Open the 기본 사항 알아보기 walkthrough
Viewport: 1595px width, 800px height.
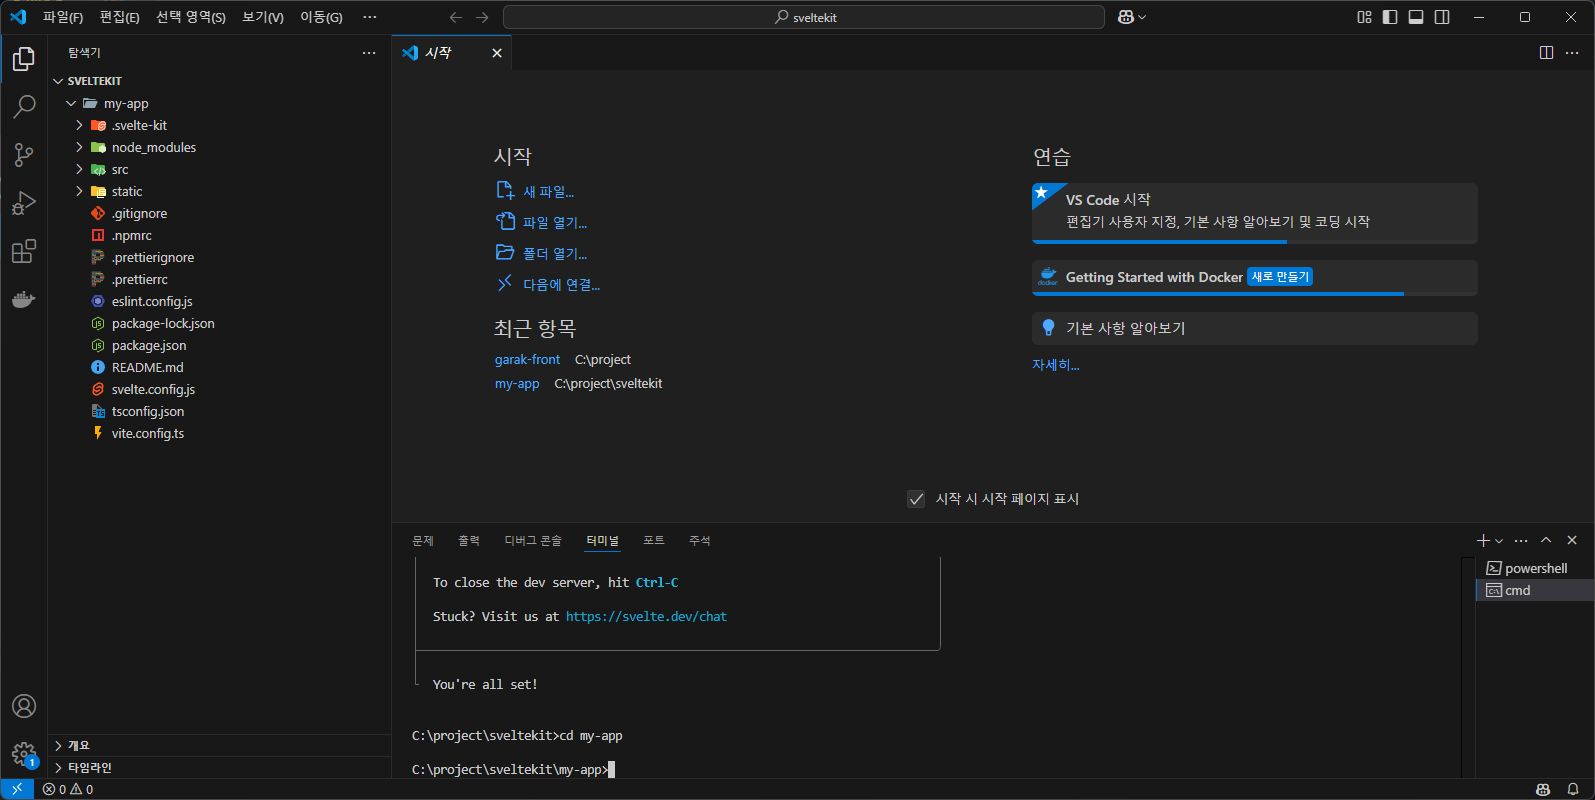coord(1254,328)
